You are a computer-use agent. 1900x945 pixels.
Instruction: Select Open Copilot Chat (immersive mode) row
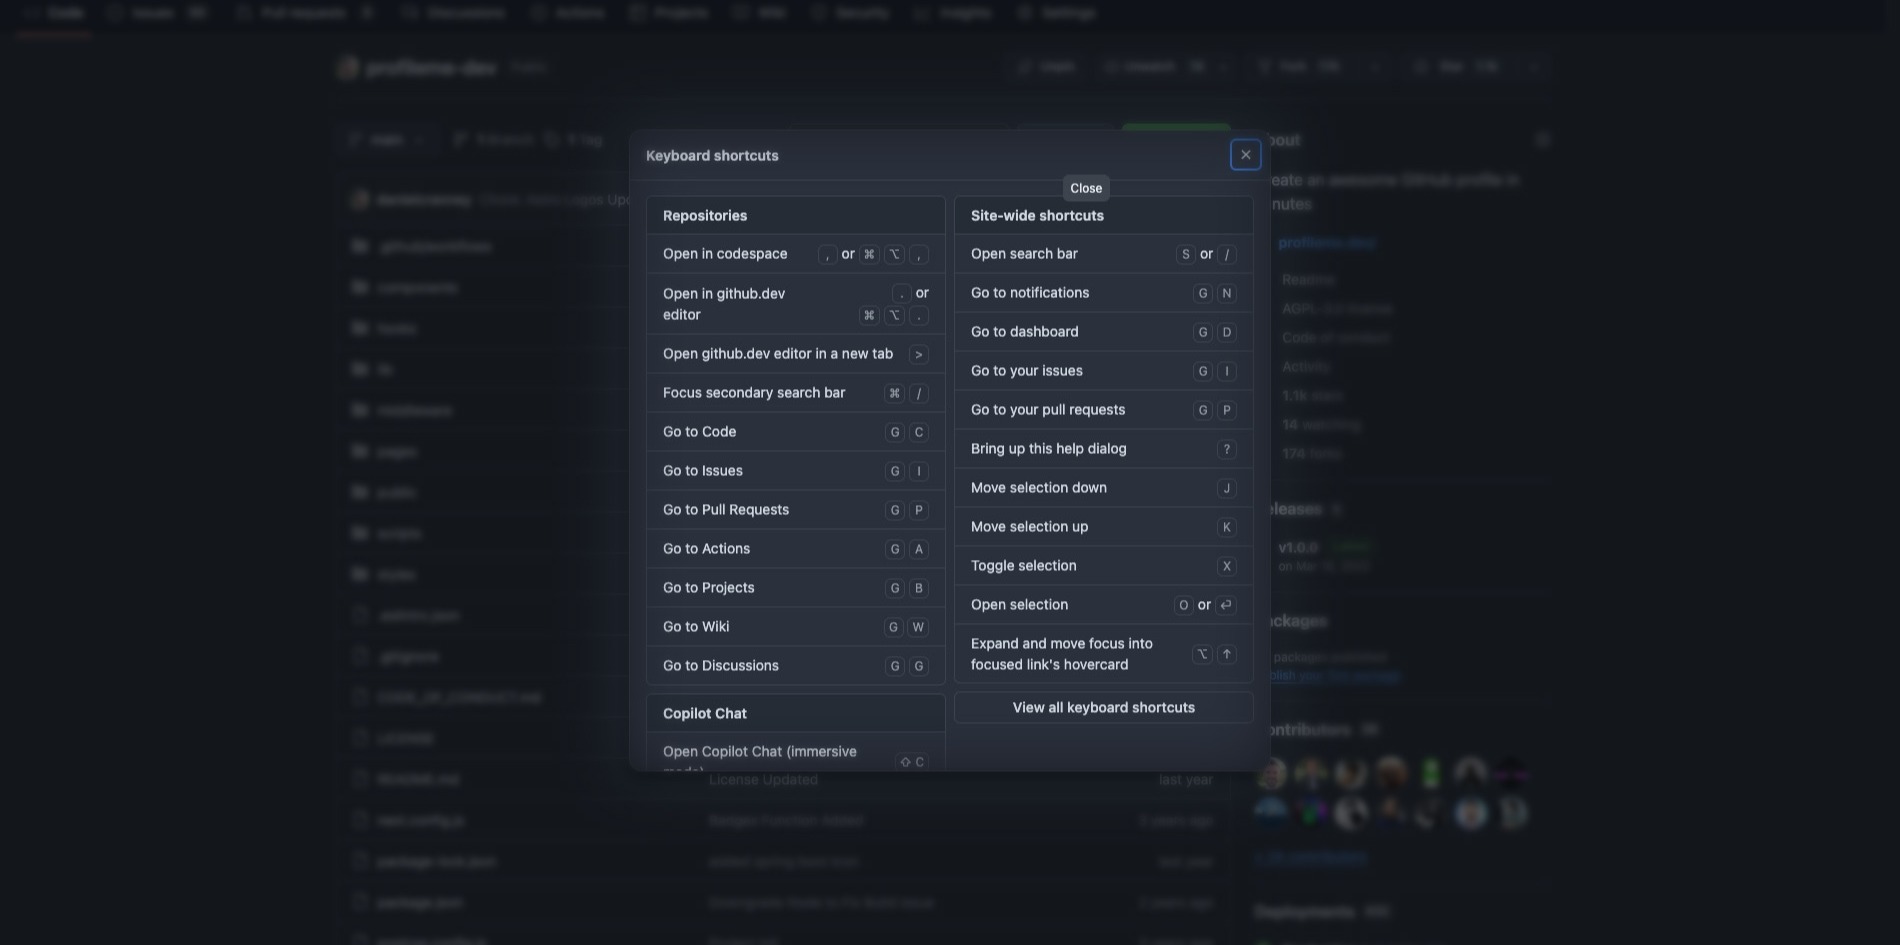click(x=795, y=753)
